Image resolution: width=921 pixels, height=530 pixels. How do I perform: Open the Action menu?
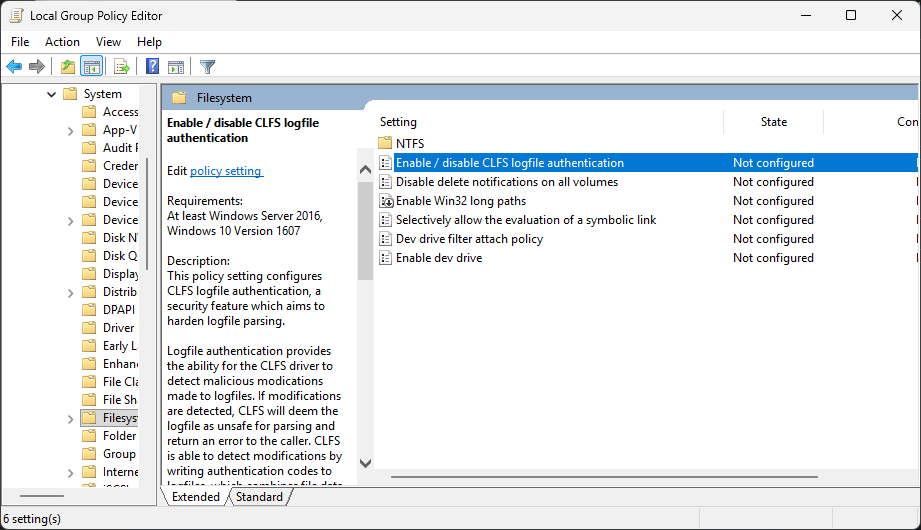tap(62, 42)
